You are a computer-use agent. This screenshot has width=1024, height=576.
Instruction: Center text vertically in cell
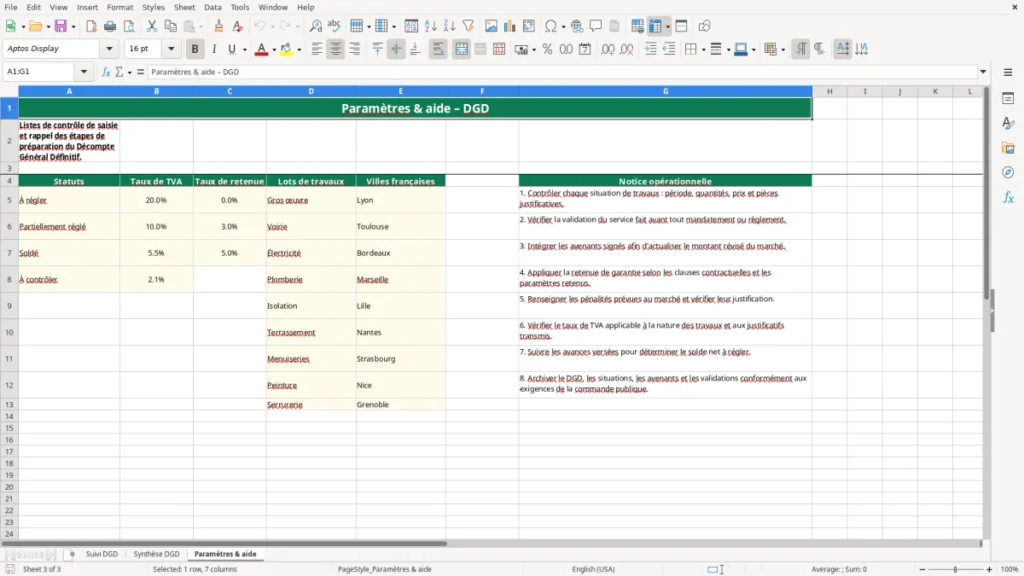pos(396,49)
